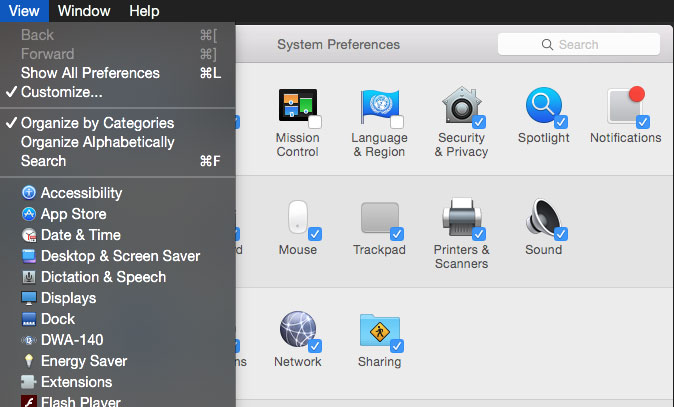This screenshot has width=674, height=407.
Task: Click the Language & Region flag icon
Action: click(380, 106)
